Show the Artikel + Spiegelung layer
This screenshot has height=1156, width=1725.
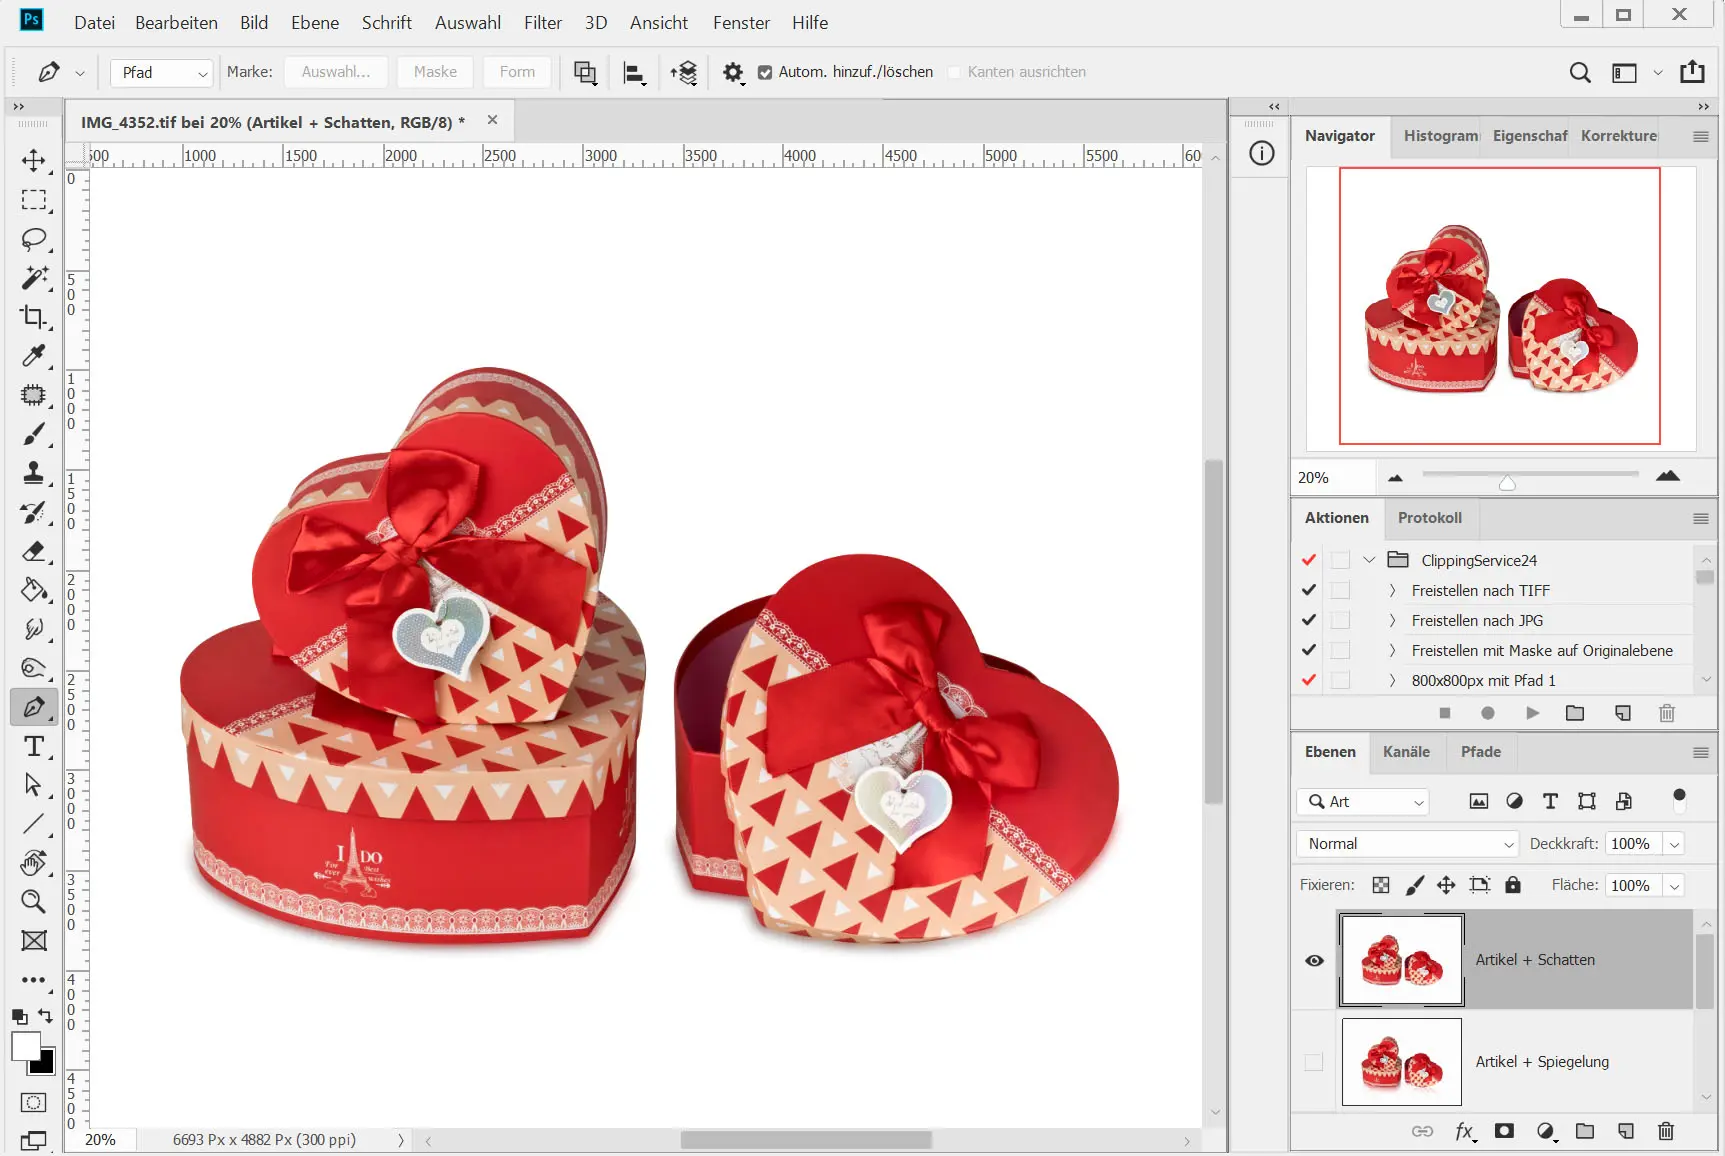[x=1314, y=1062]
